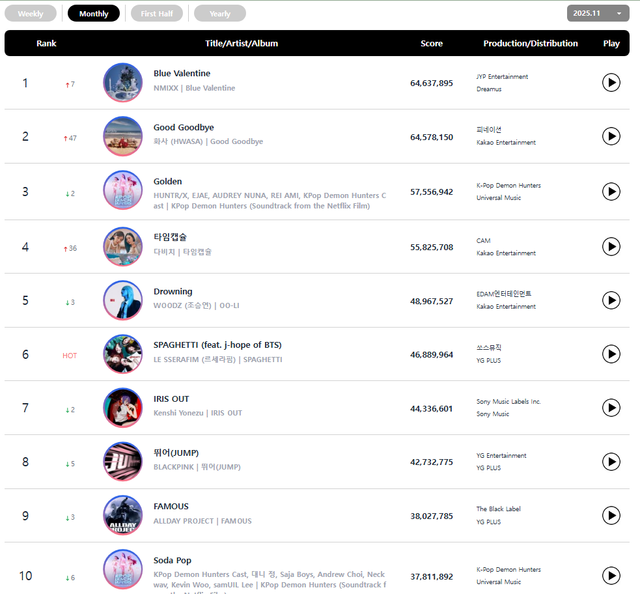The height and width of the screenshot is (594, 640).
Task: Play Good Goodbye by HWASA
Action: (x=611, y=136)
